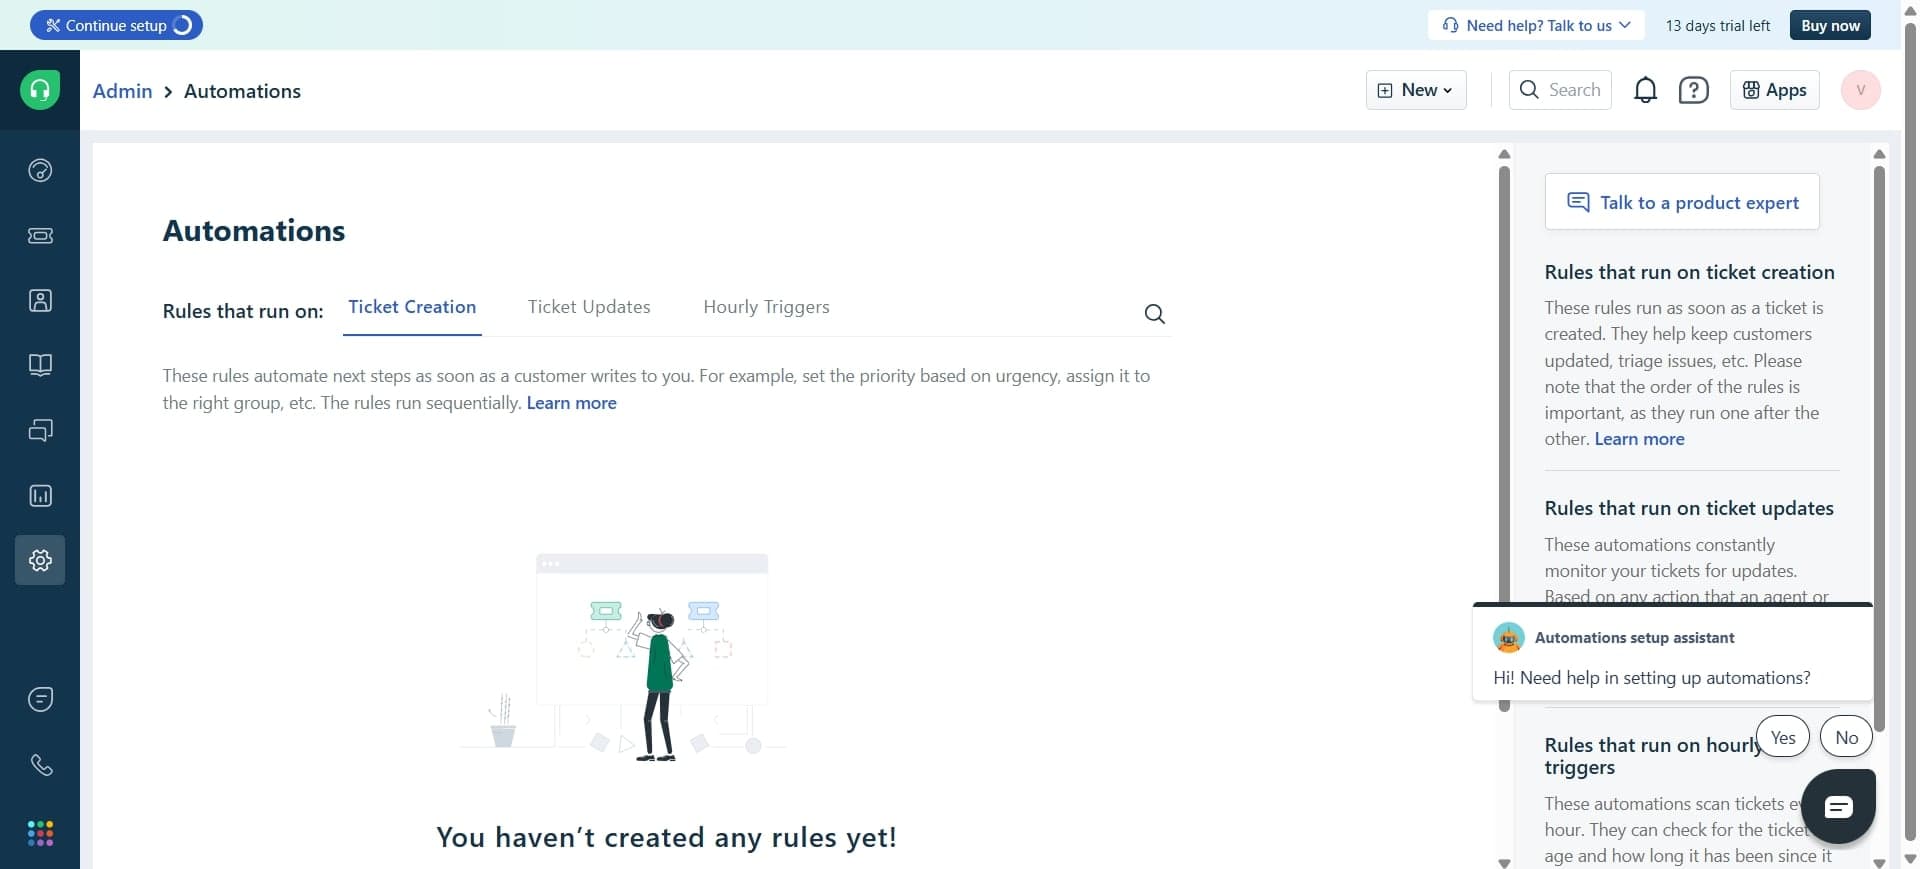This screenshot has height=869, width=1920.
Task: Open the Solutions knowledge base book icon
Action: click(x=40, y=365)
